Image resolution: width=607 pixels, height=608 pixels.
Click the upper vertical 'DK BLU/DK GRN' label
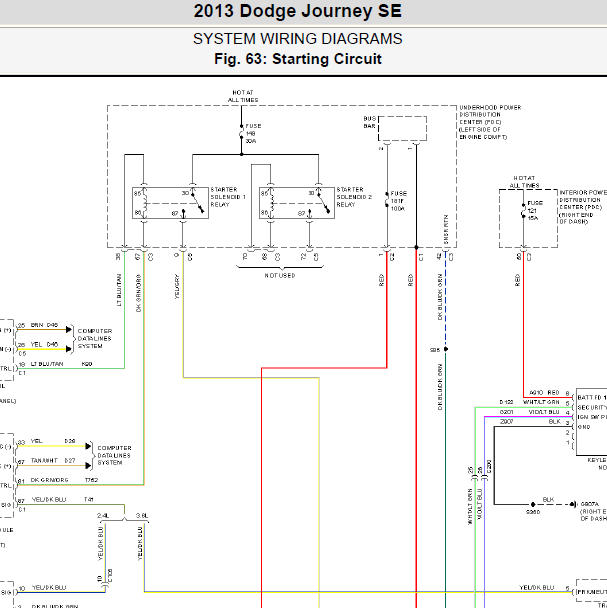pyautogui.click(x=440, y=297)
